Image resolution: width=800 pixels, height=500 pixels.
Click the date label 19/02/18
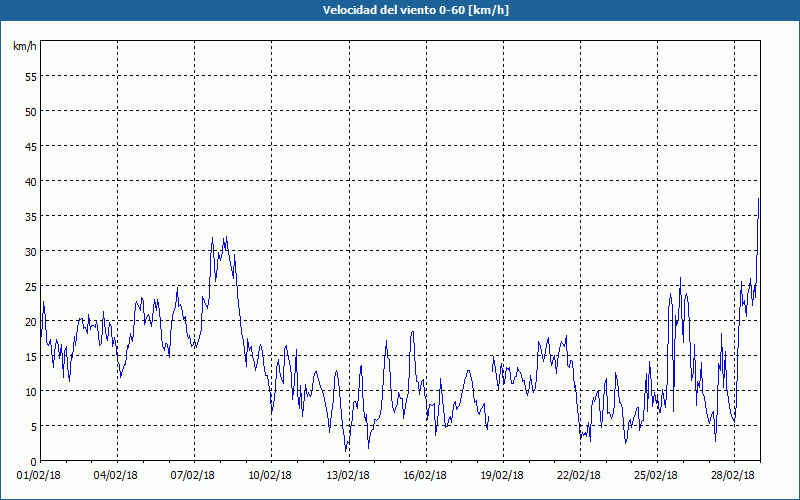point(502,475)
